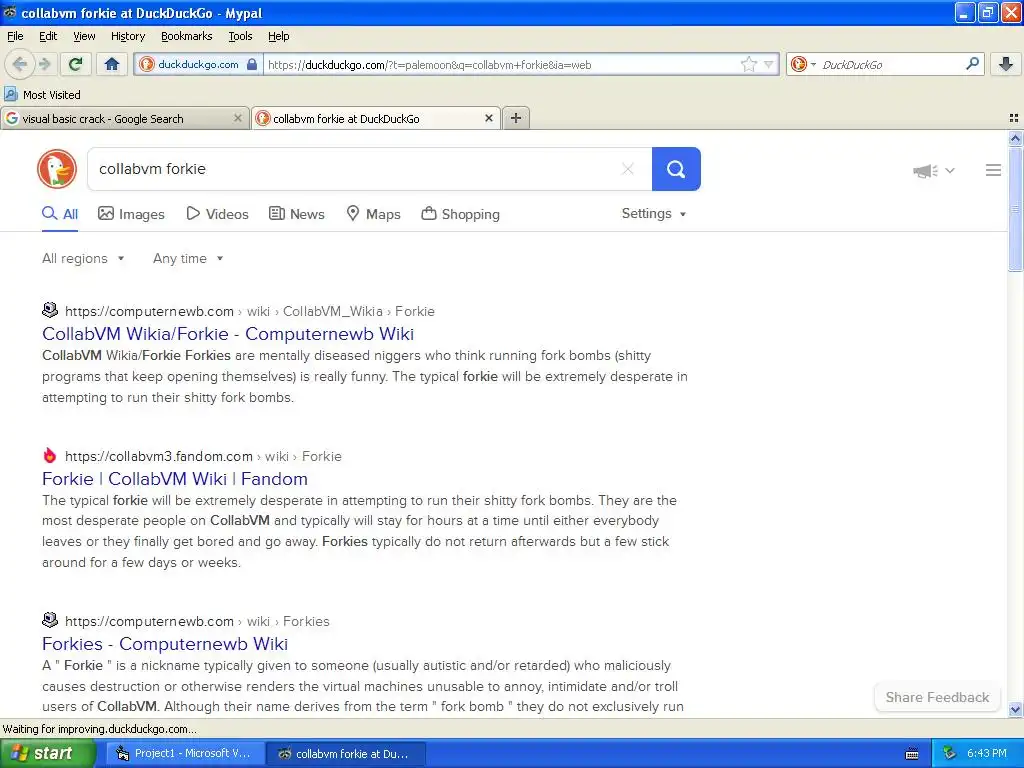Click the tab groups grid icon

pyautogui.click(x=1014, y=118)
